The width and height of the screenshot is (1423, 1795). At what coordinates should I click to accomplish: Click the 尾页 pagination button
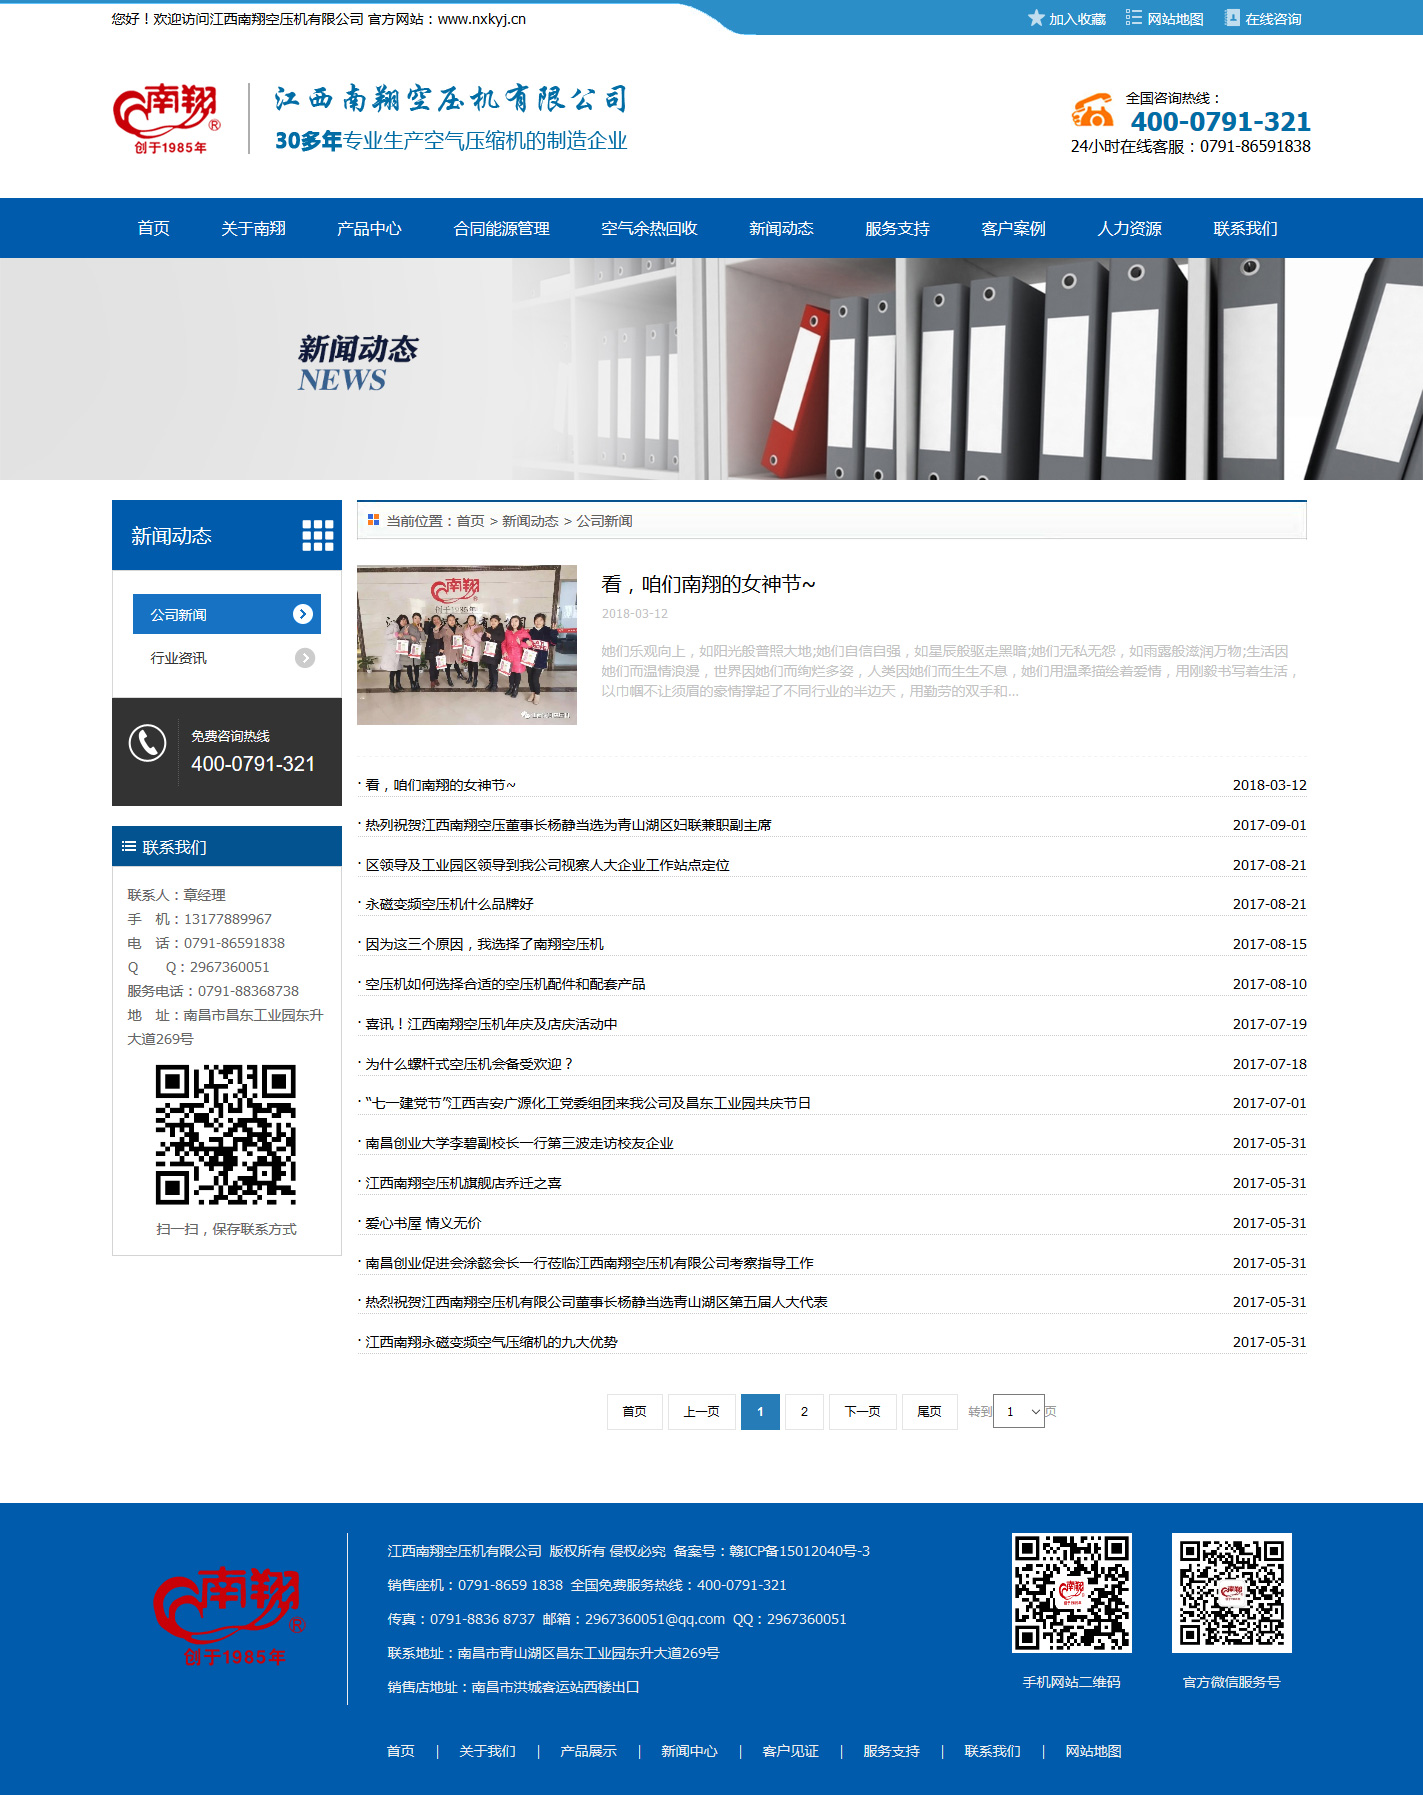[x=929, y=1411]
